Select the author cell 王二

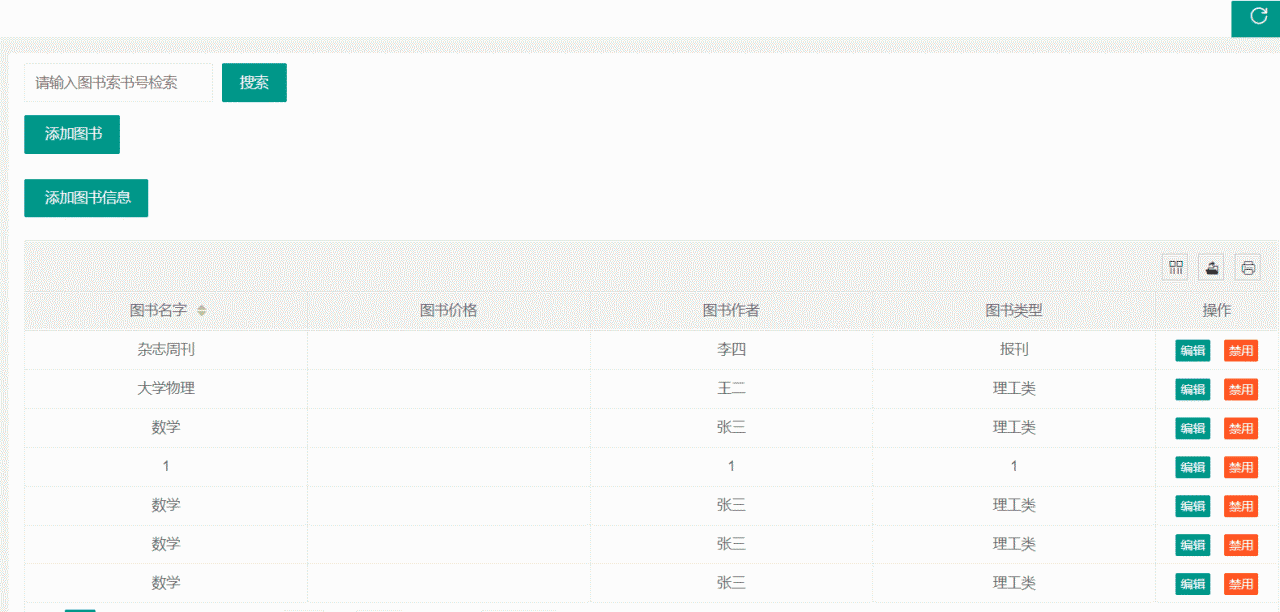731,389
